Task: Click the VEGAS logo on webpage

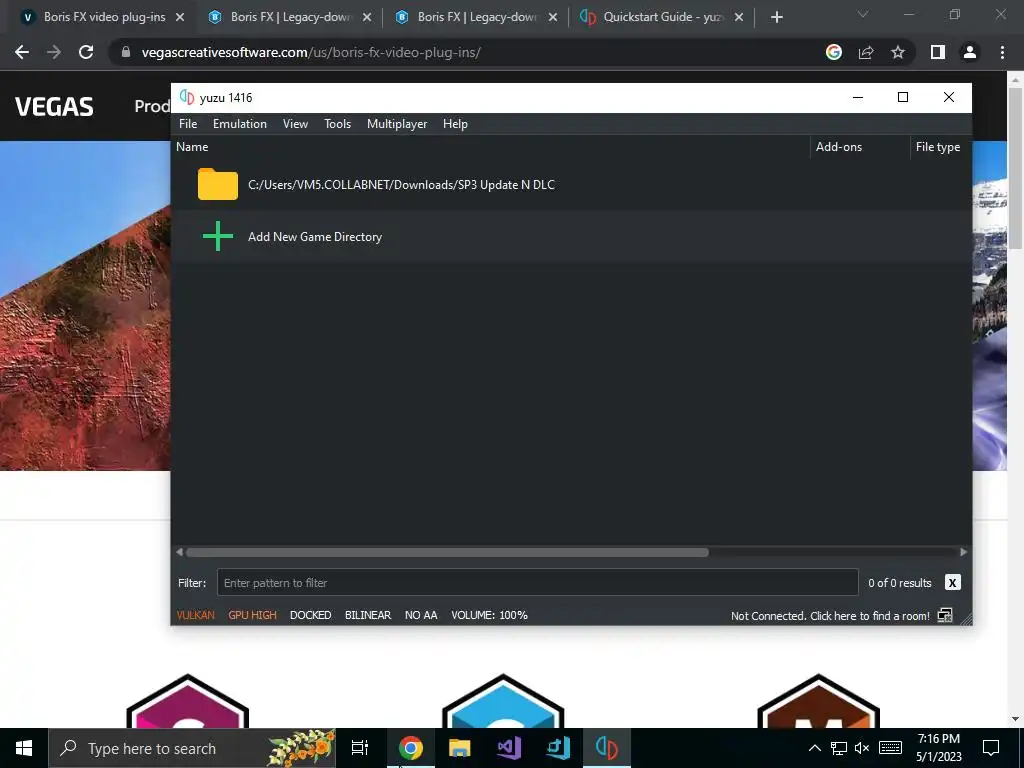Action: point(54,106)
